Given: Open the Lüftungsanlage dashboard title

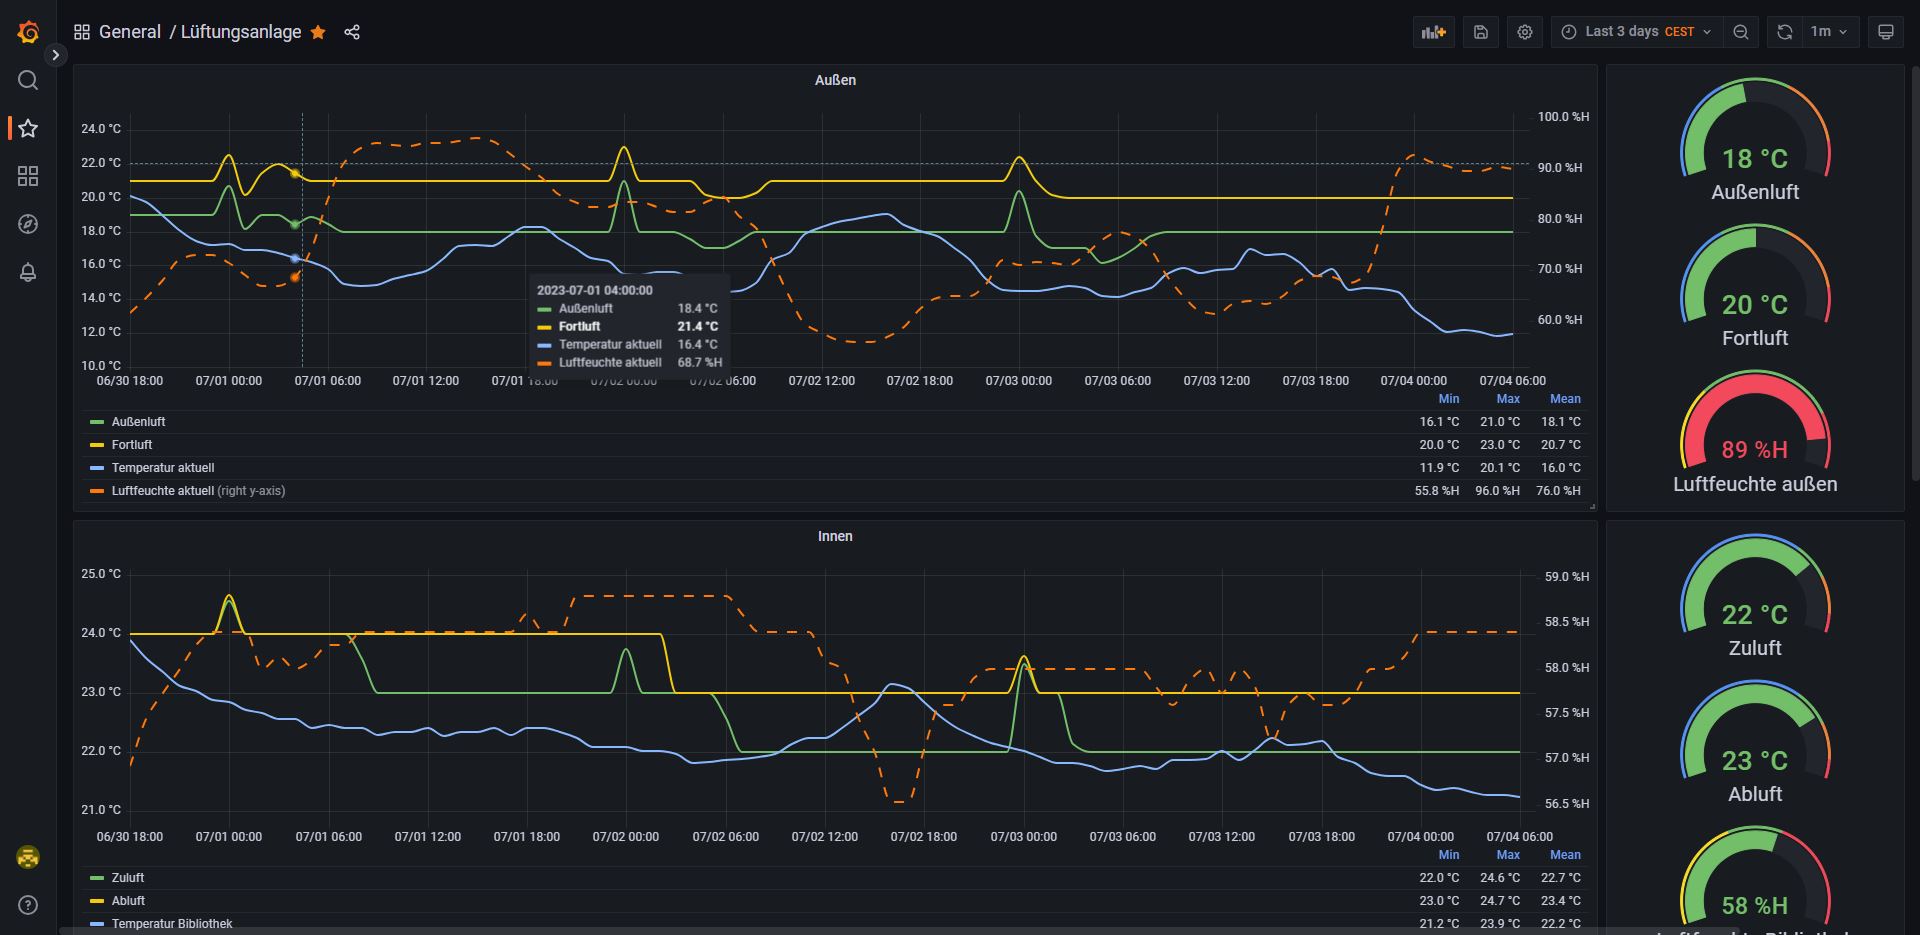Looking at the screenshot, I should click(x=241, y=32).
